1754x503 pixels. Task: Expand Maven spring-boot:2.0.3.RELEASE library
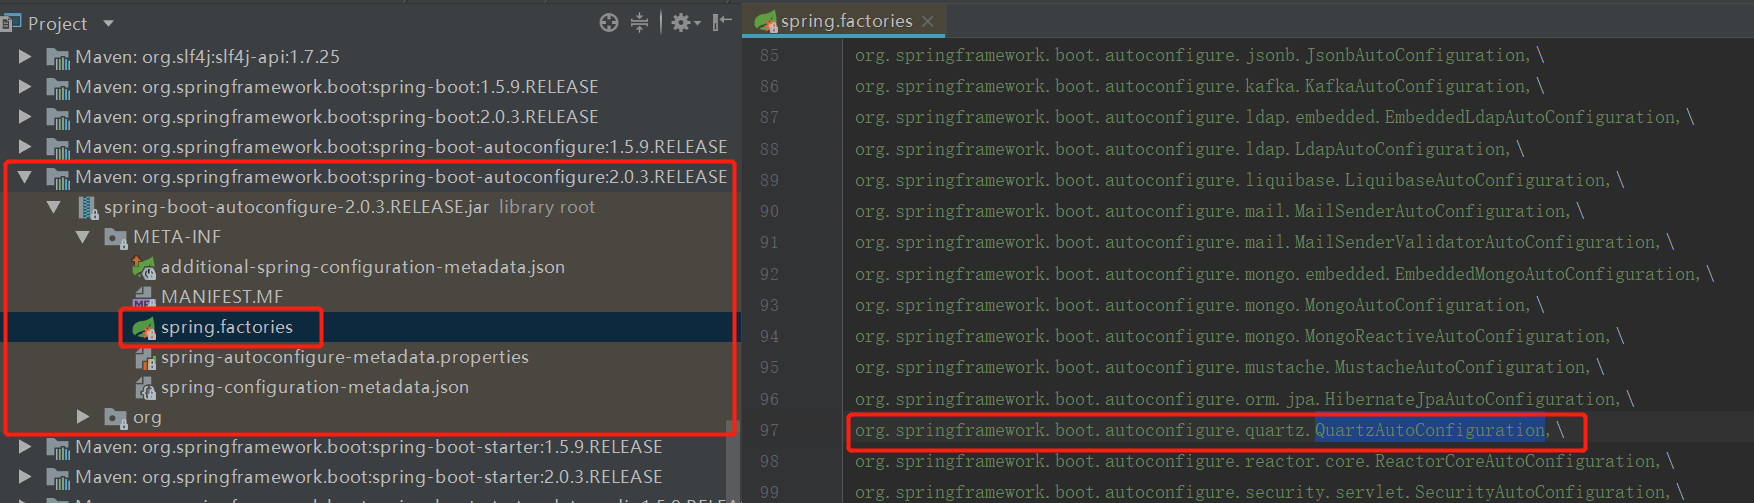(x=25, y=117)
